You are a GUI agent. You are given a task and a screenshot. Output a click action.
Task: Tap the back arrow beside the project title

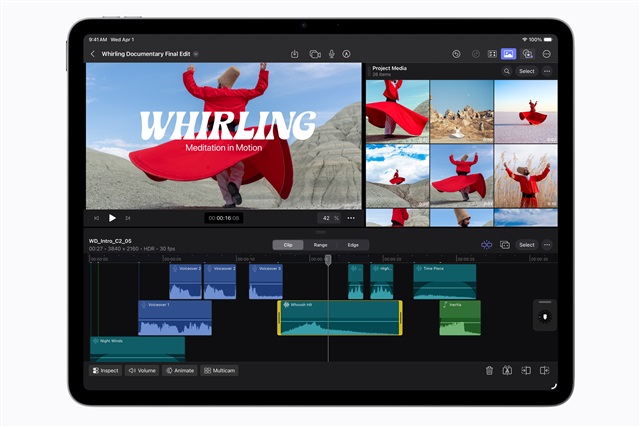point(93,54)
